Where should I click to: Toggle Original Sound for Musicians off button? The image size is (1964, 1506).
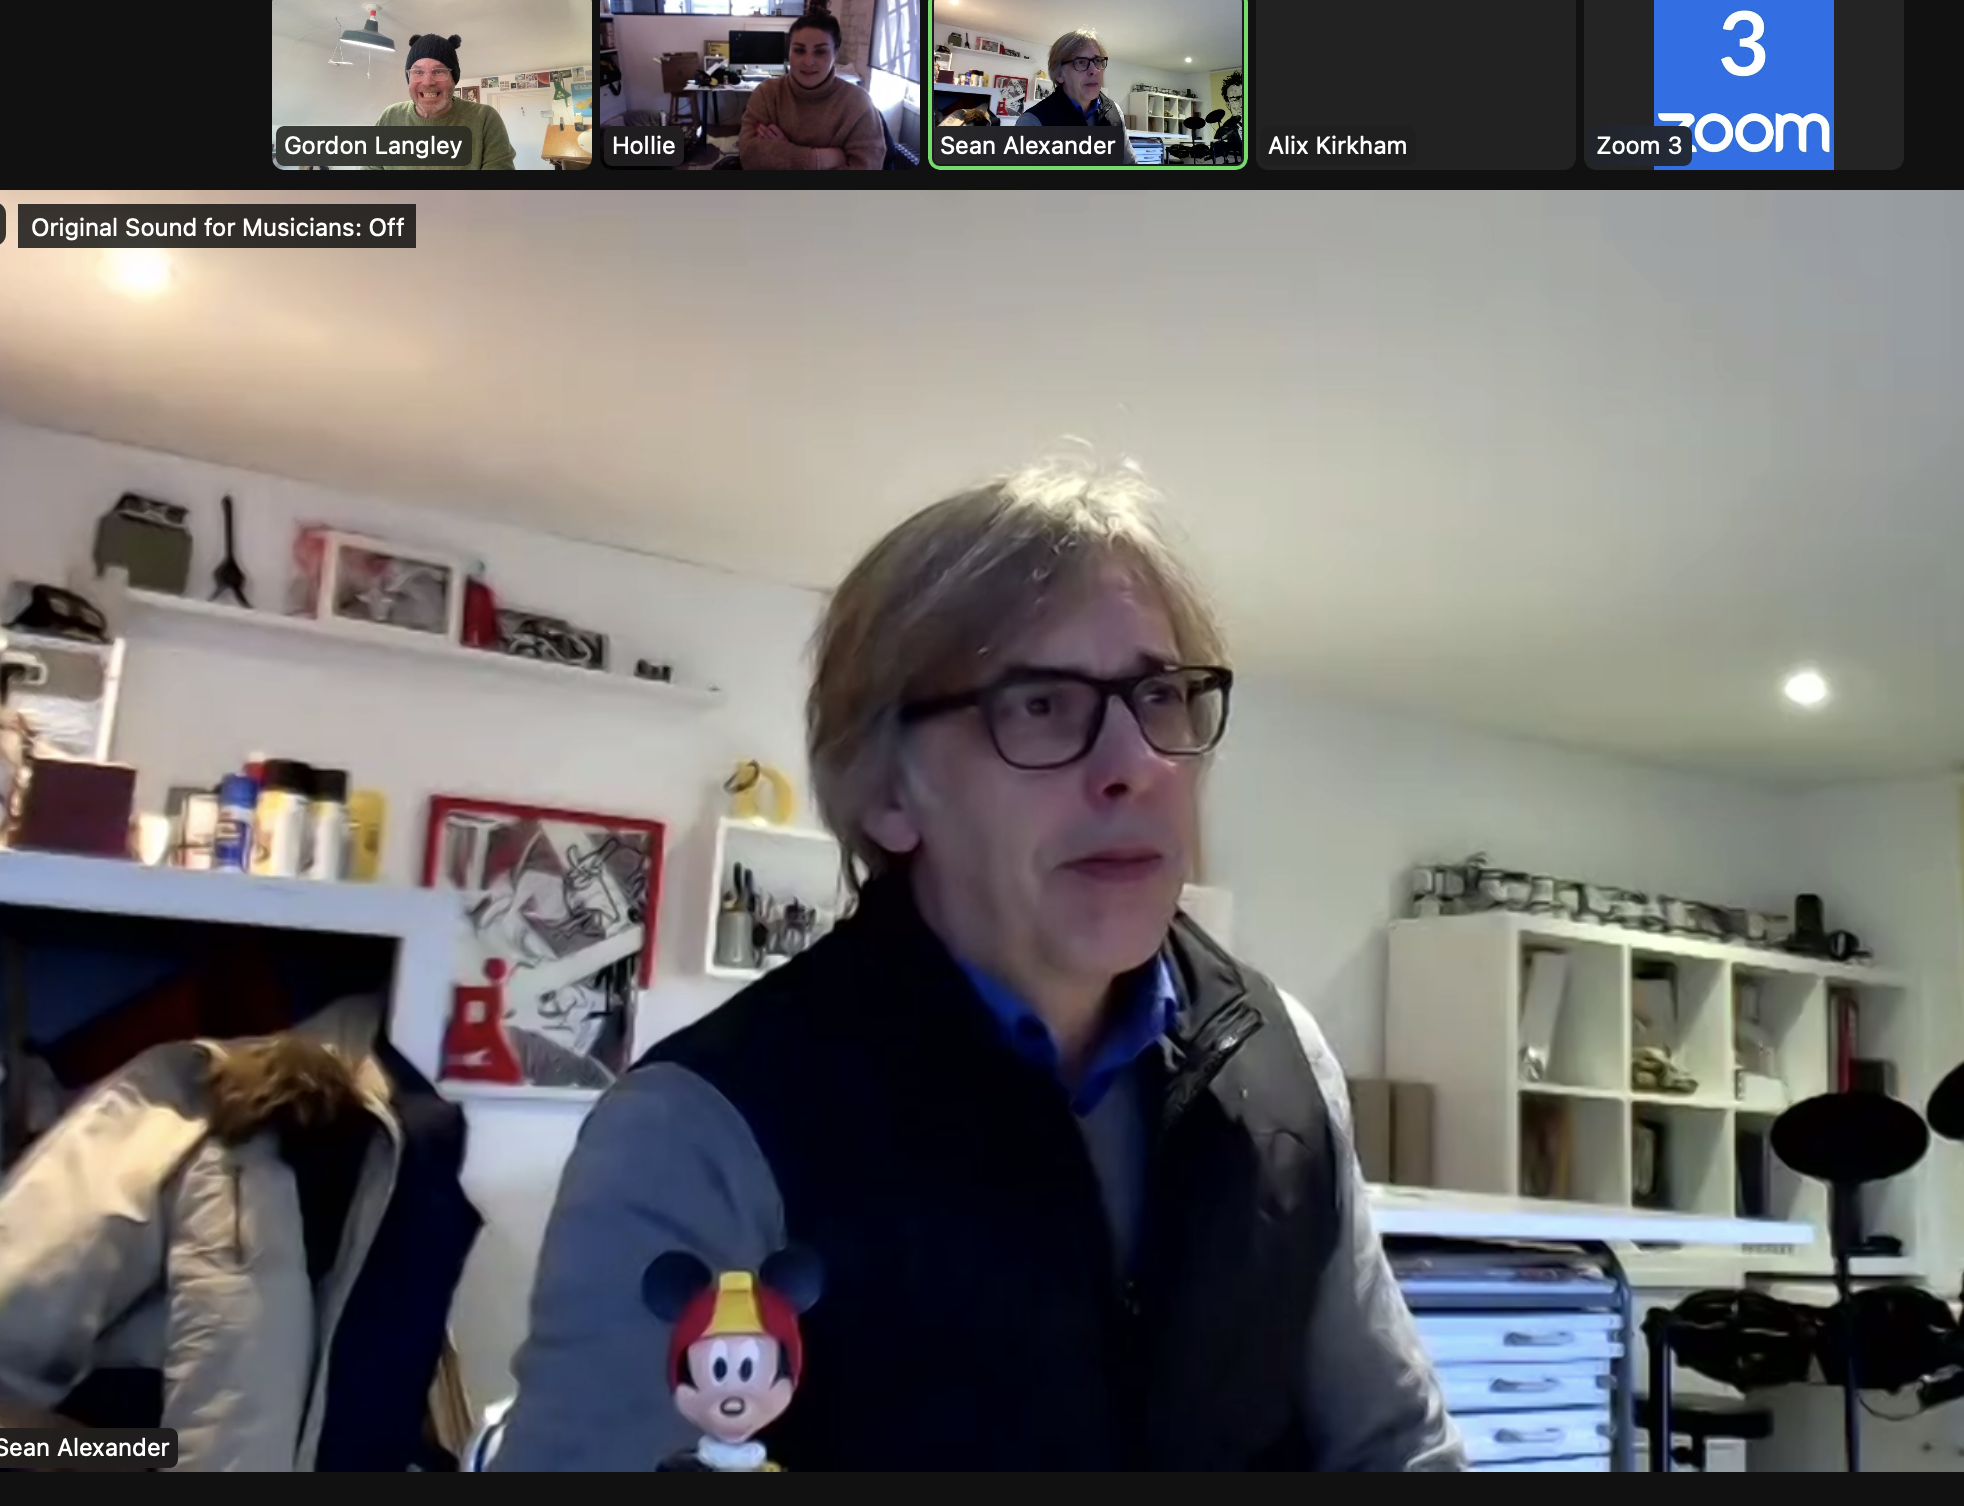coord(217,227)
